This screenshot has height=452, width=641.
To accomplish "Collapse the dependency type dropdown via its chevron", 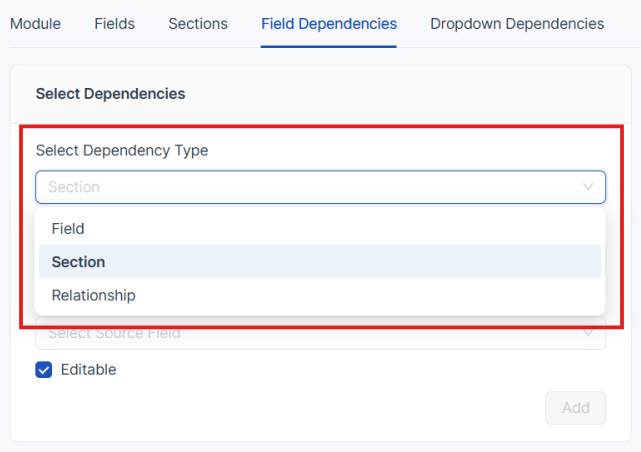I will 588,187.
